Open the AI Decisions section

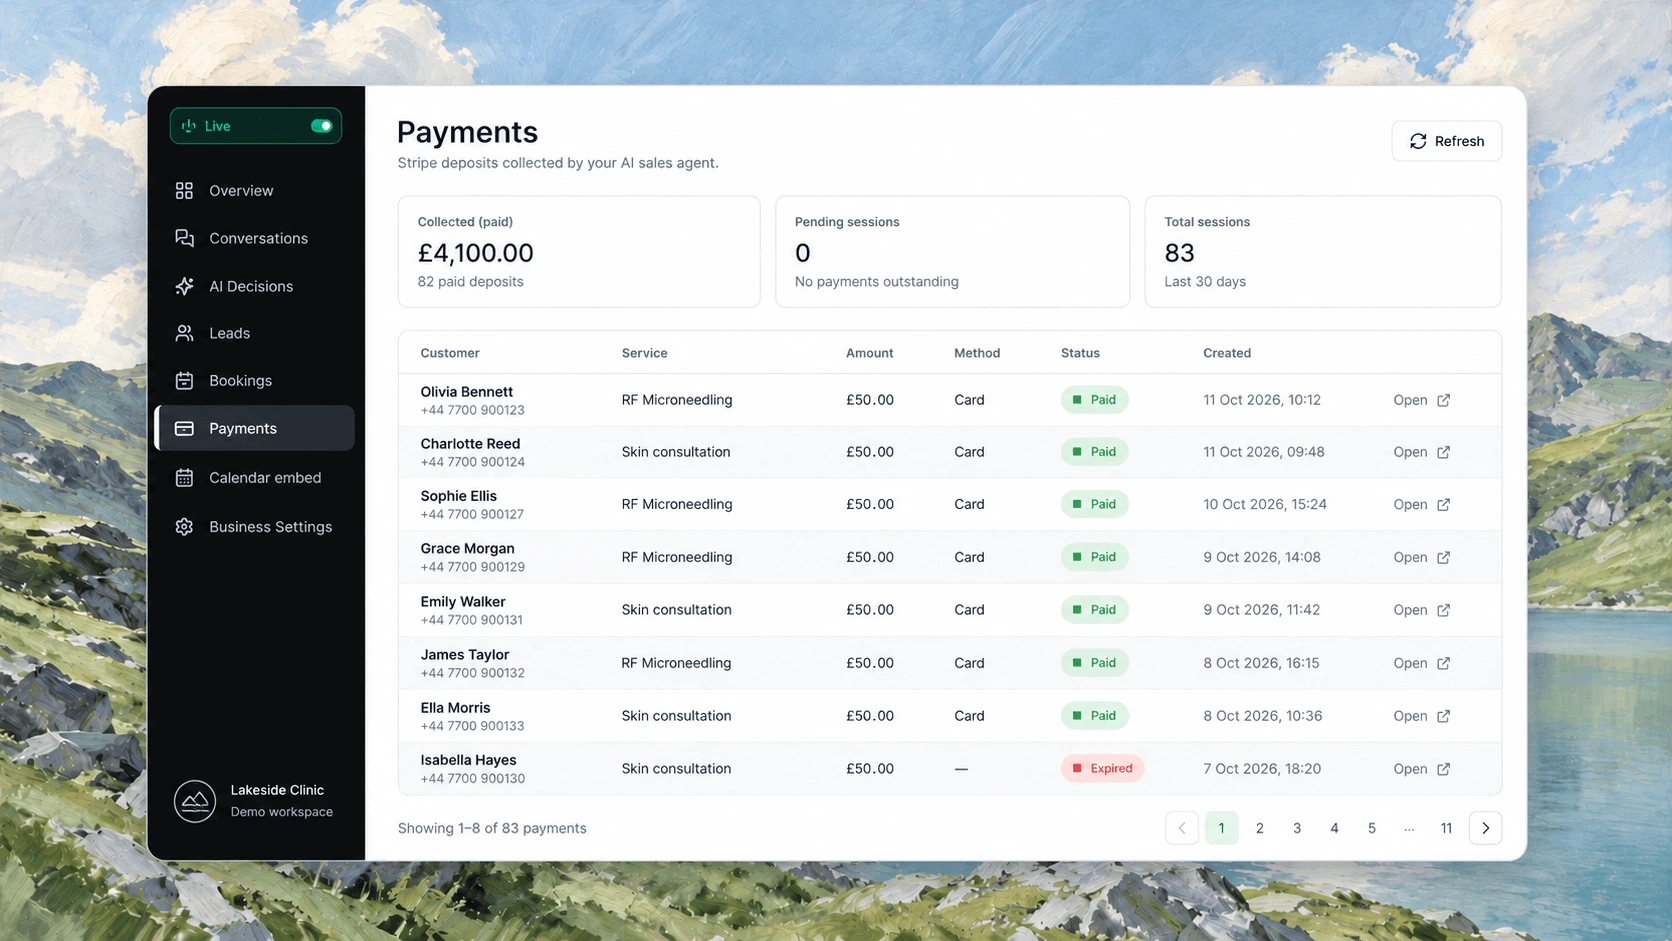255,286
